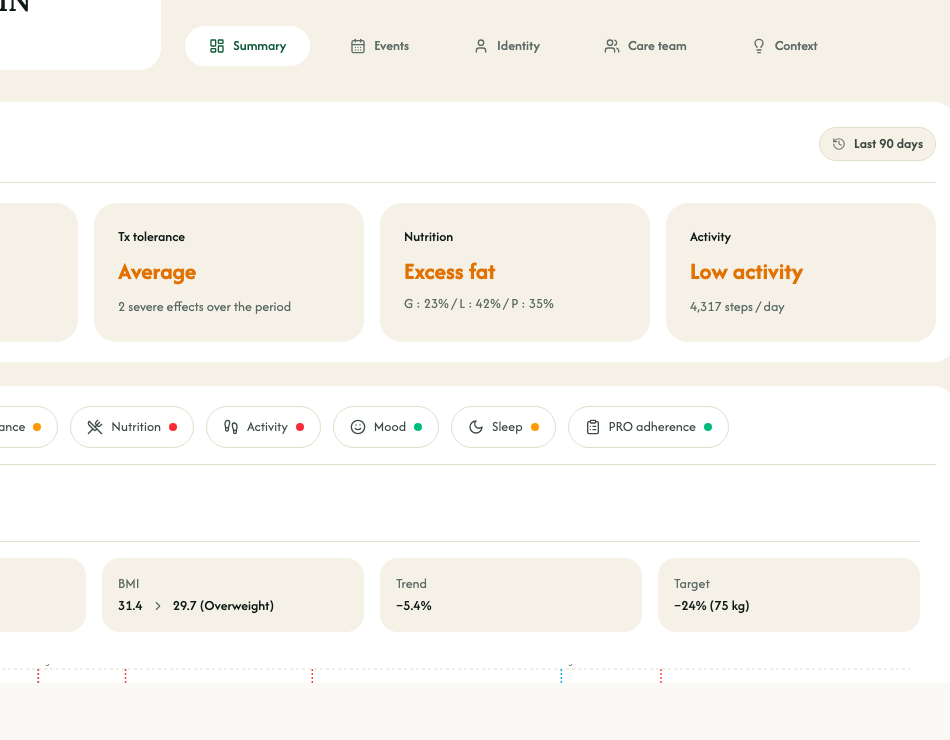
Task: Click the BMI 29.7 (Overweight) value
Action: point(224,606)
